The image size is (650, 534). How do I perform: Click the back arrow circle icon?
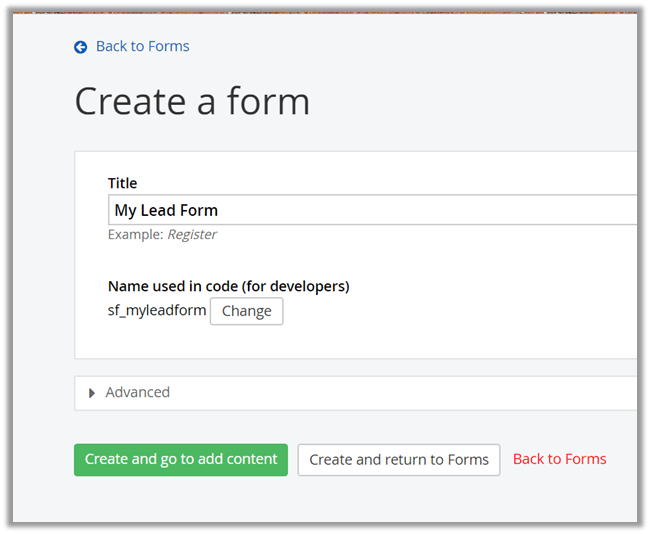click(x=81, y=47)
